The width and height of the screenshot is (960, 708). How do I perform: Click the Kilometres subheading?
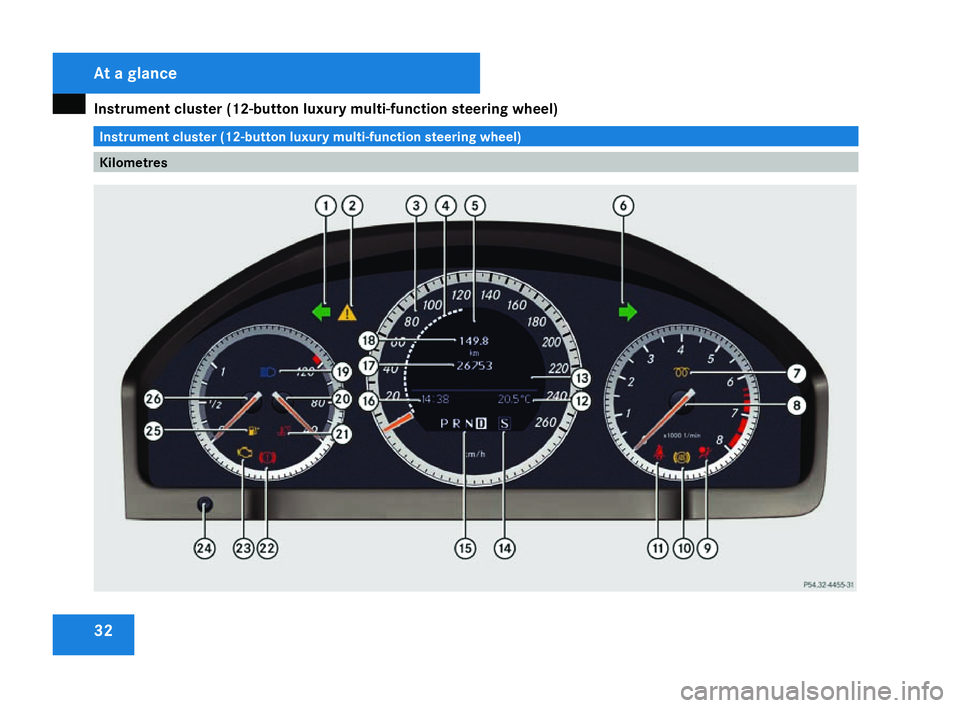pos(133,162)
